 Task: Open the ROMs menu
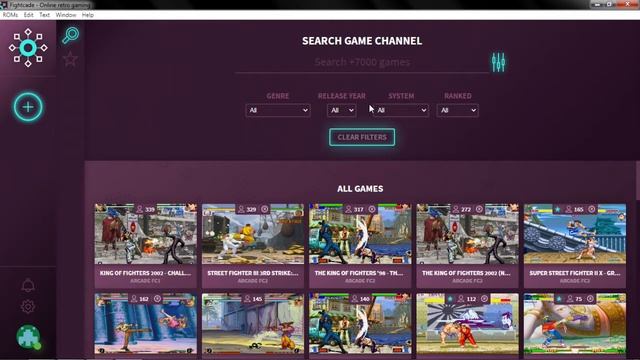coord(10,15)
